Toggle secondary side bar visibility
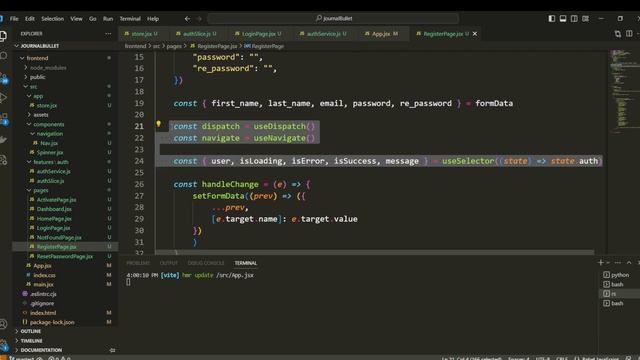This screenshot has height=360, width=640. pos(574,18)
